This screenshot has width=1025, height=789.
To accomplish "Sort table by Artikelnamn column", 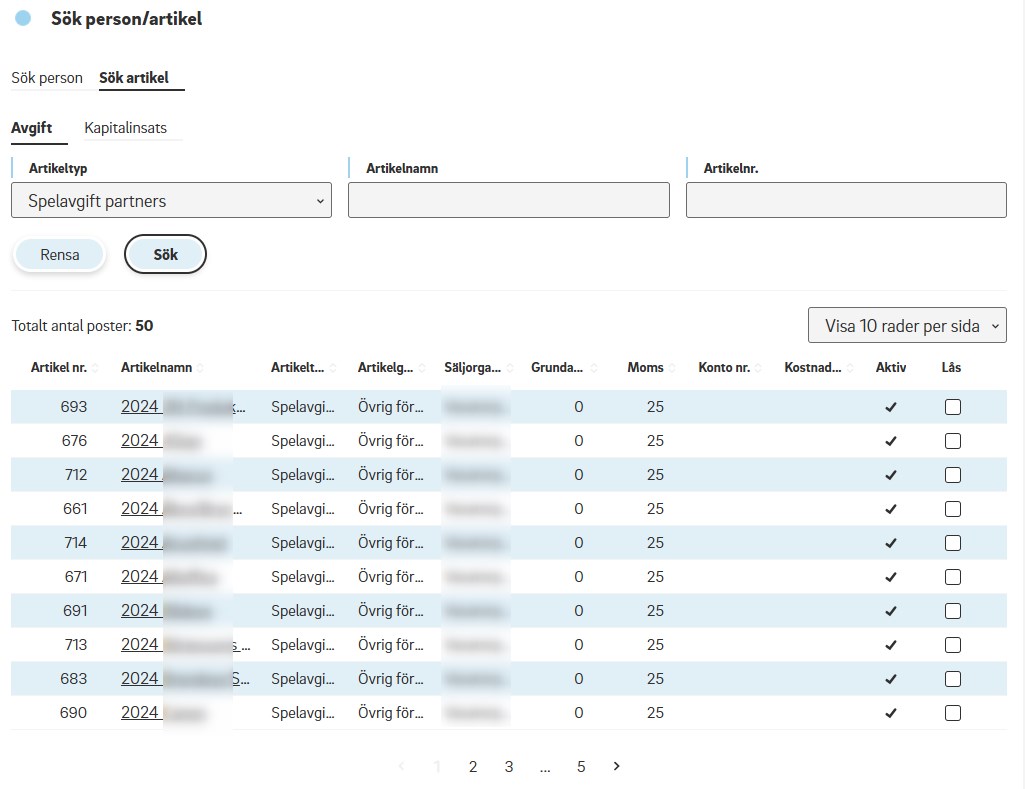I will 156,367.
